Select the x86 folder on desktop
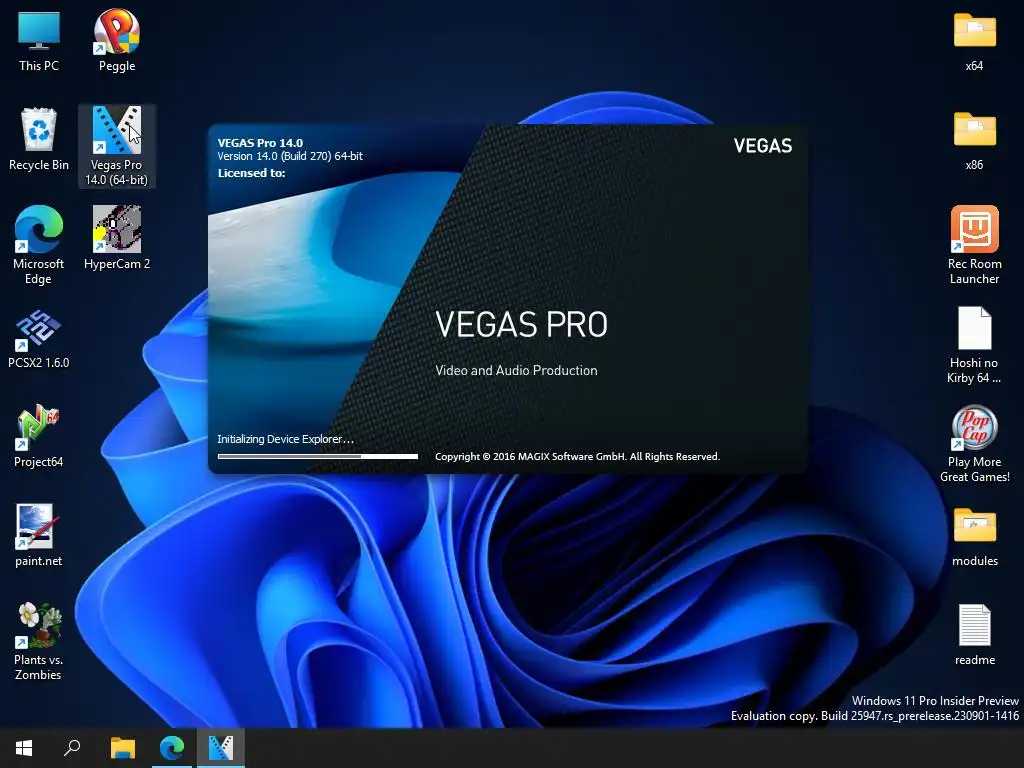This screenshot has height=768, width=1024. tap(974, 140)
